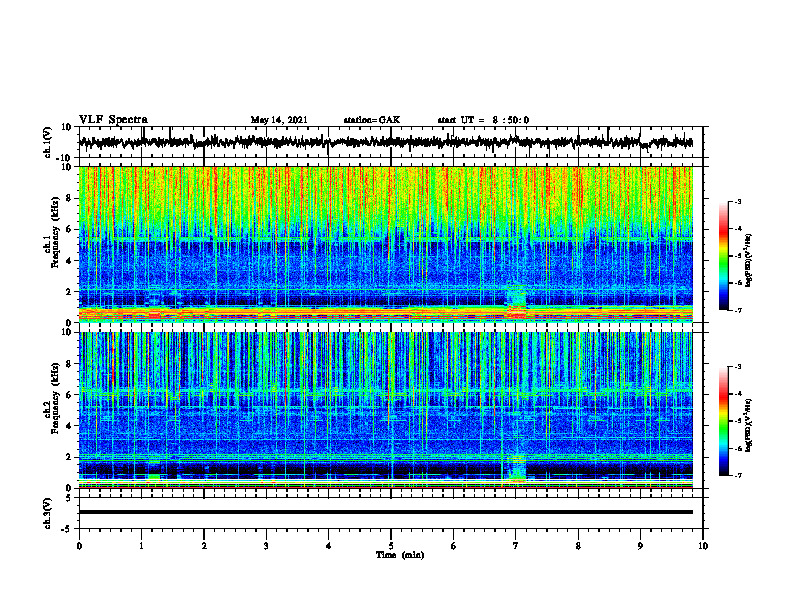This screenshot has height=612, width=792.
Task: Click the "-6" label on lower color scale
Action: 737,448
